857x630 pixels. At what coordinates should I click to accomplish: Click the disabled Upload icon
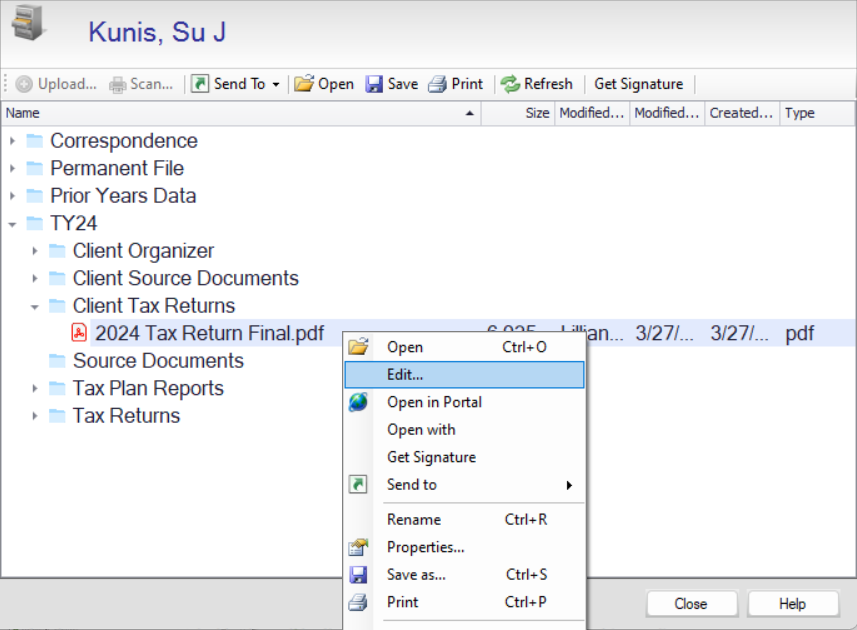pyautogui.click(x=24, y=84)
